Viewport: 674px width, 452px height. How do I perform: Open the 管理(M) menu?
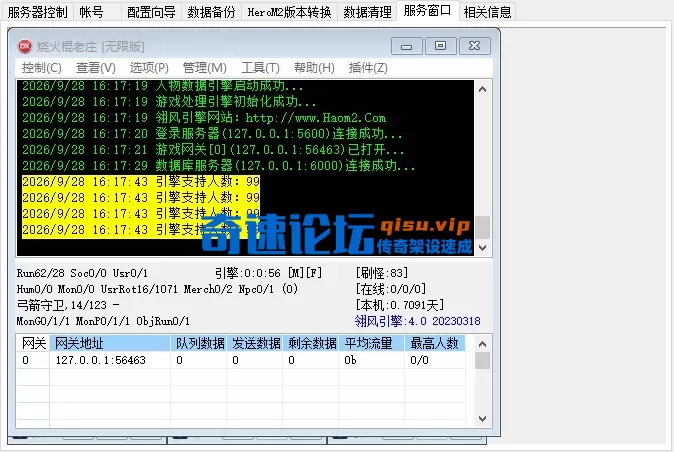(x=205, y=67)
